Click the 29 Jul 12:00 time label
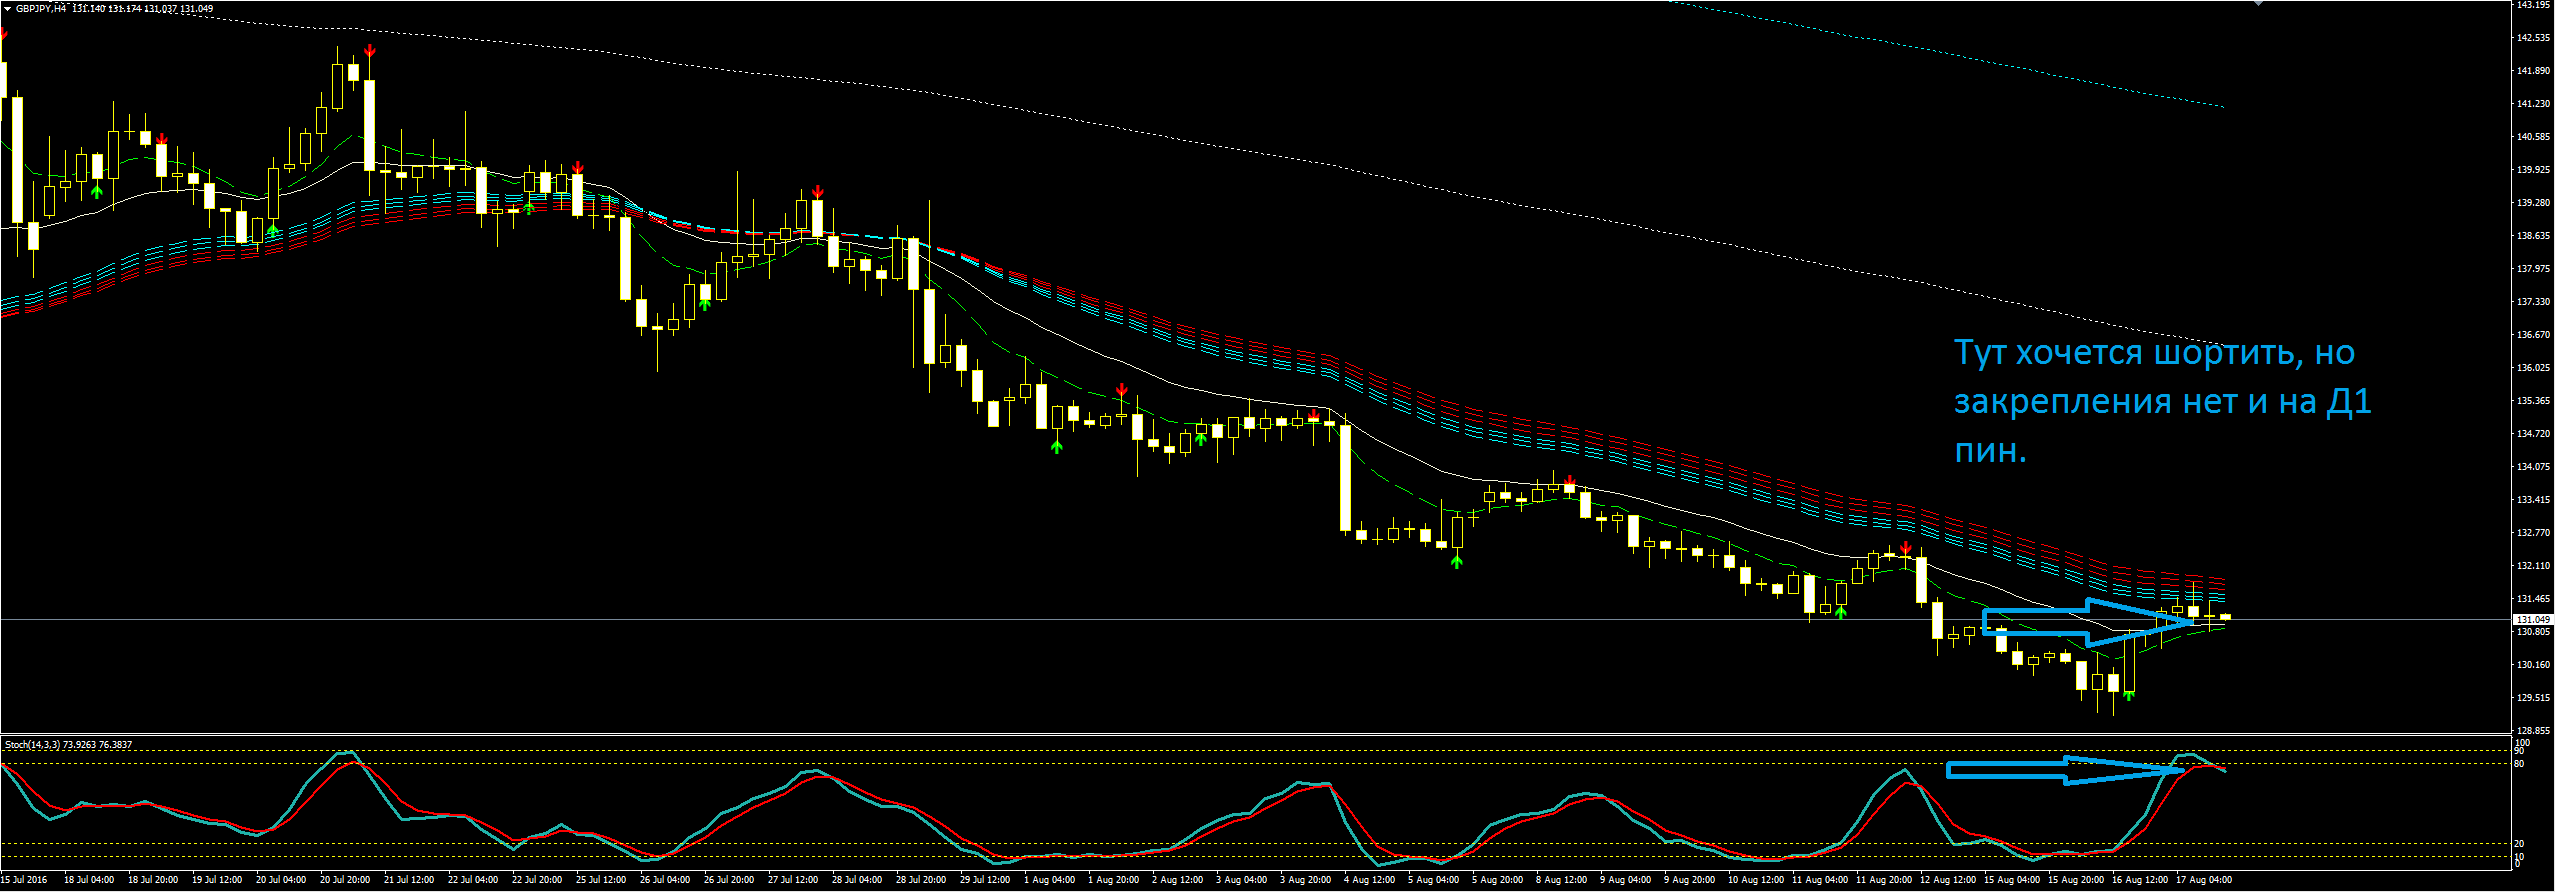This screenshot has width=2555, height=892. (x=985, y=881)
